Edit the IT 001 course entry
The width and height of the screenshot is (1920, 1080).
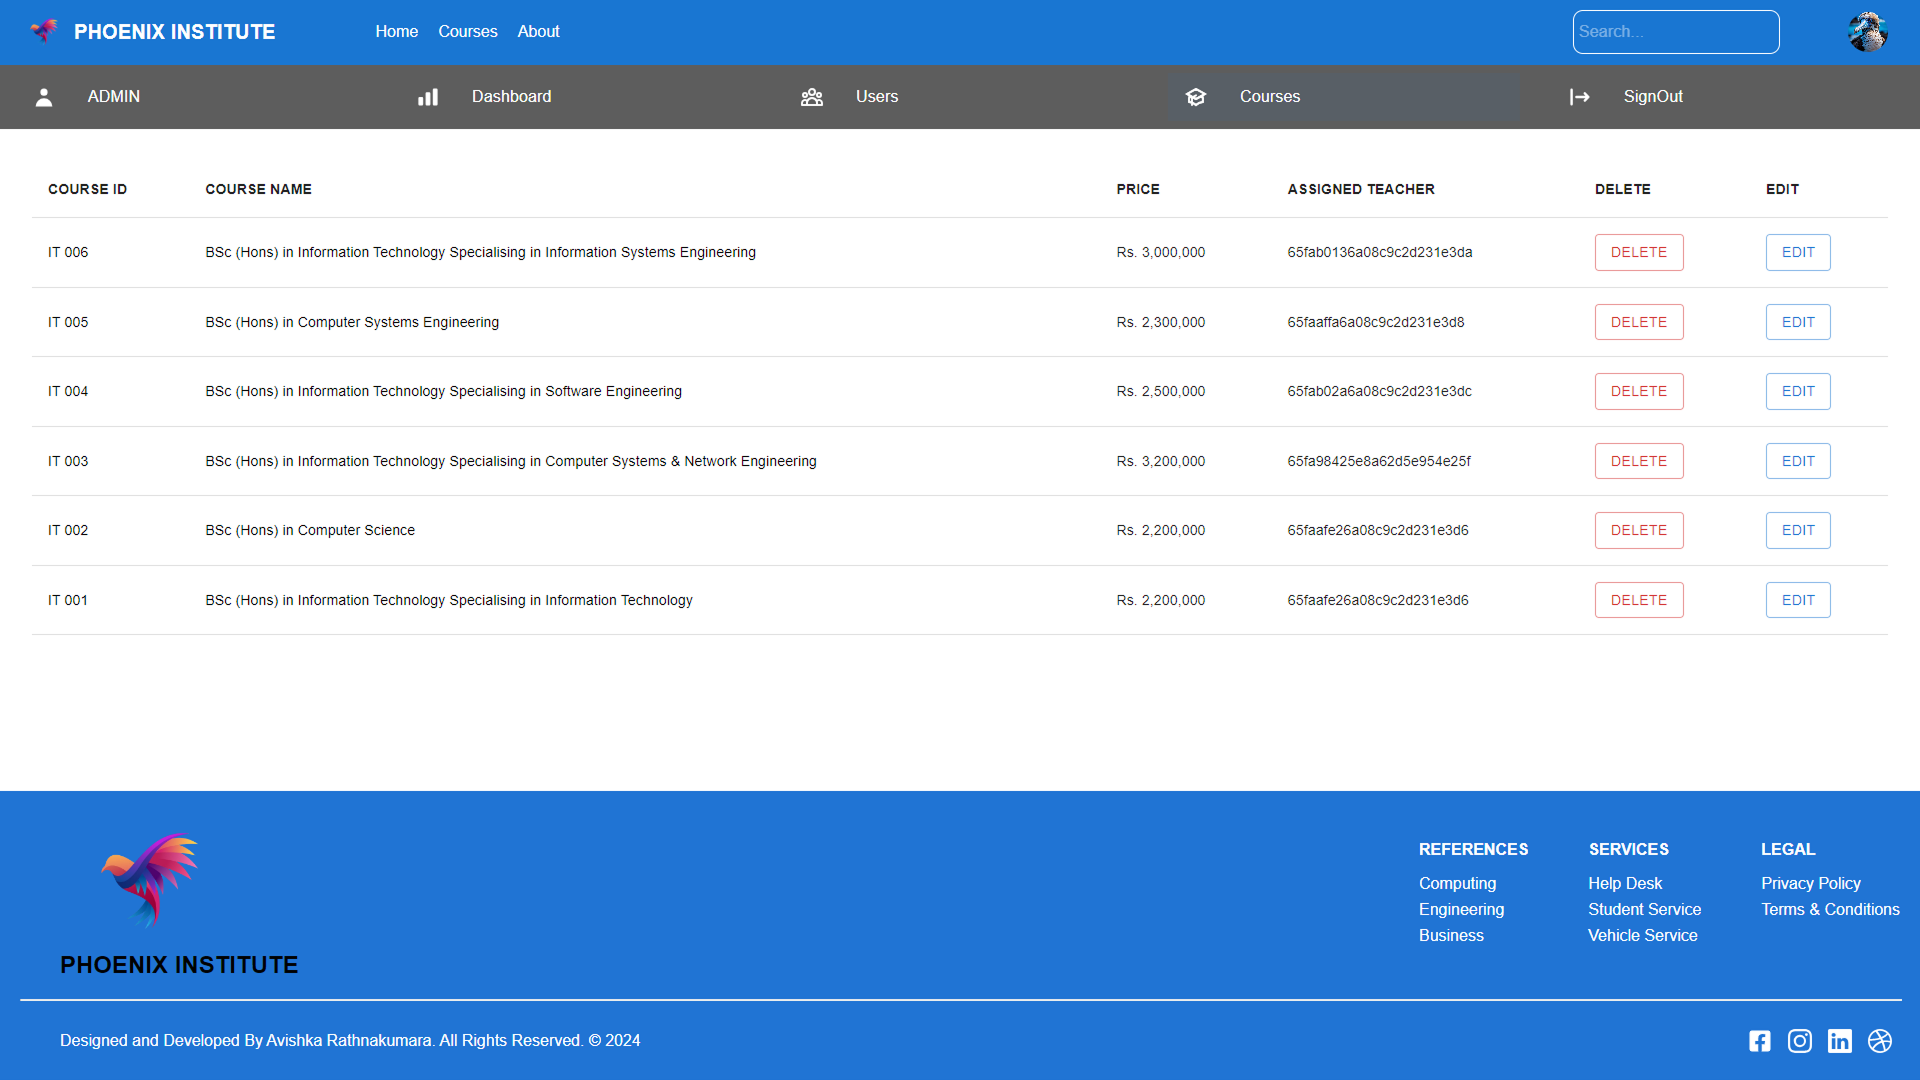point(1797,600)
